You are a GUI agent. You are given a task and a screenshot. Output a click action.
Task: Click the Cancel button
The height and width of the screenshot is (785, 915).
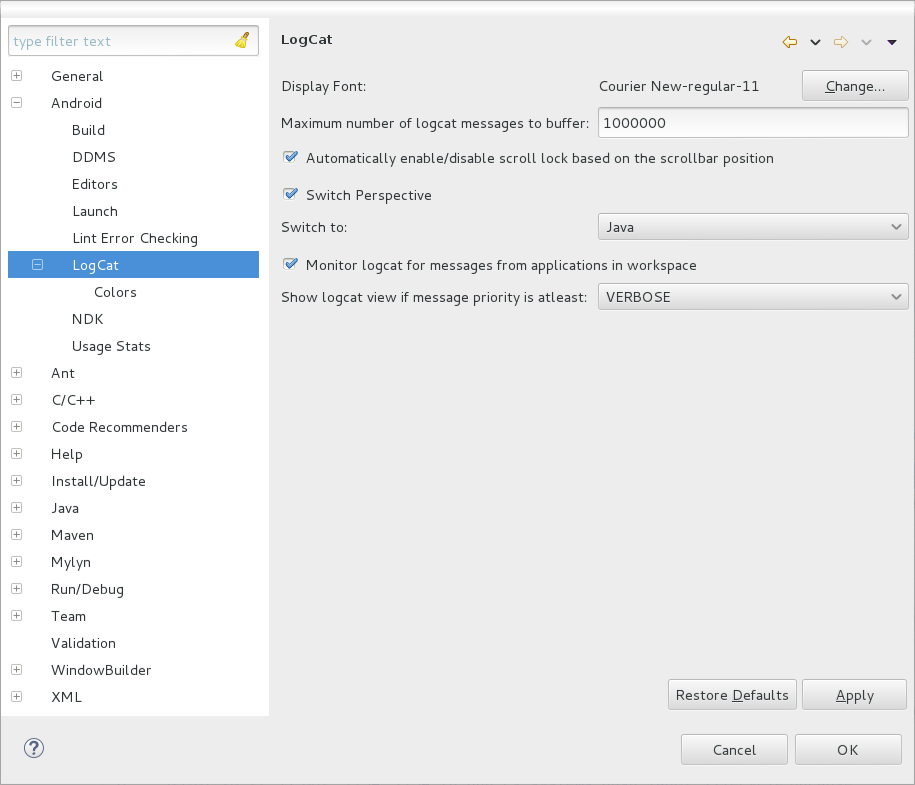(734, 750)
